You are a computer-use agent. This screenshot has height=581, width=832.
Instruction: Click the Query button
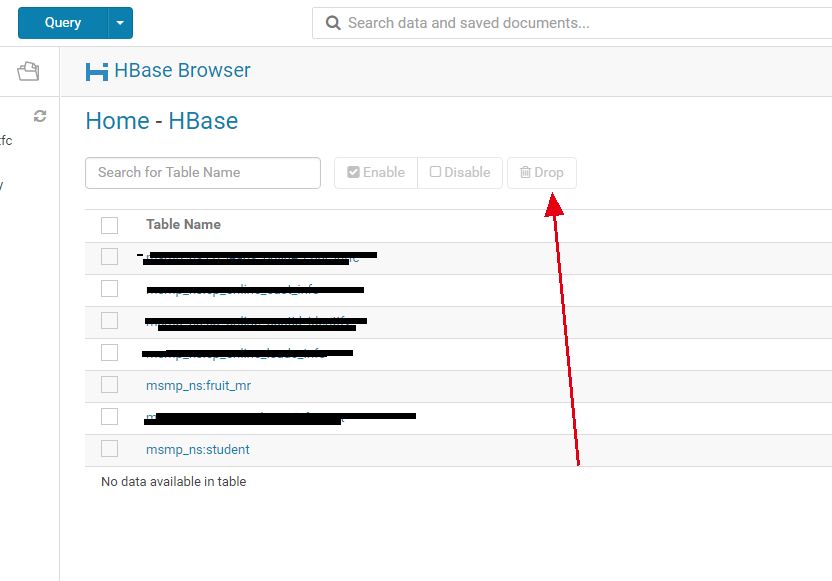(63, 23)
